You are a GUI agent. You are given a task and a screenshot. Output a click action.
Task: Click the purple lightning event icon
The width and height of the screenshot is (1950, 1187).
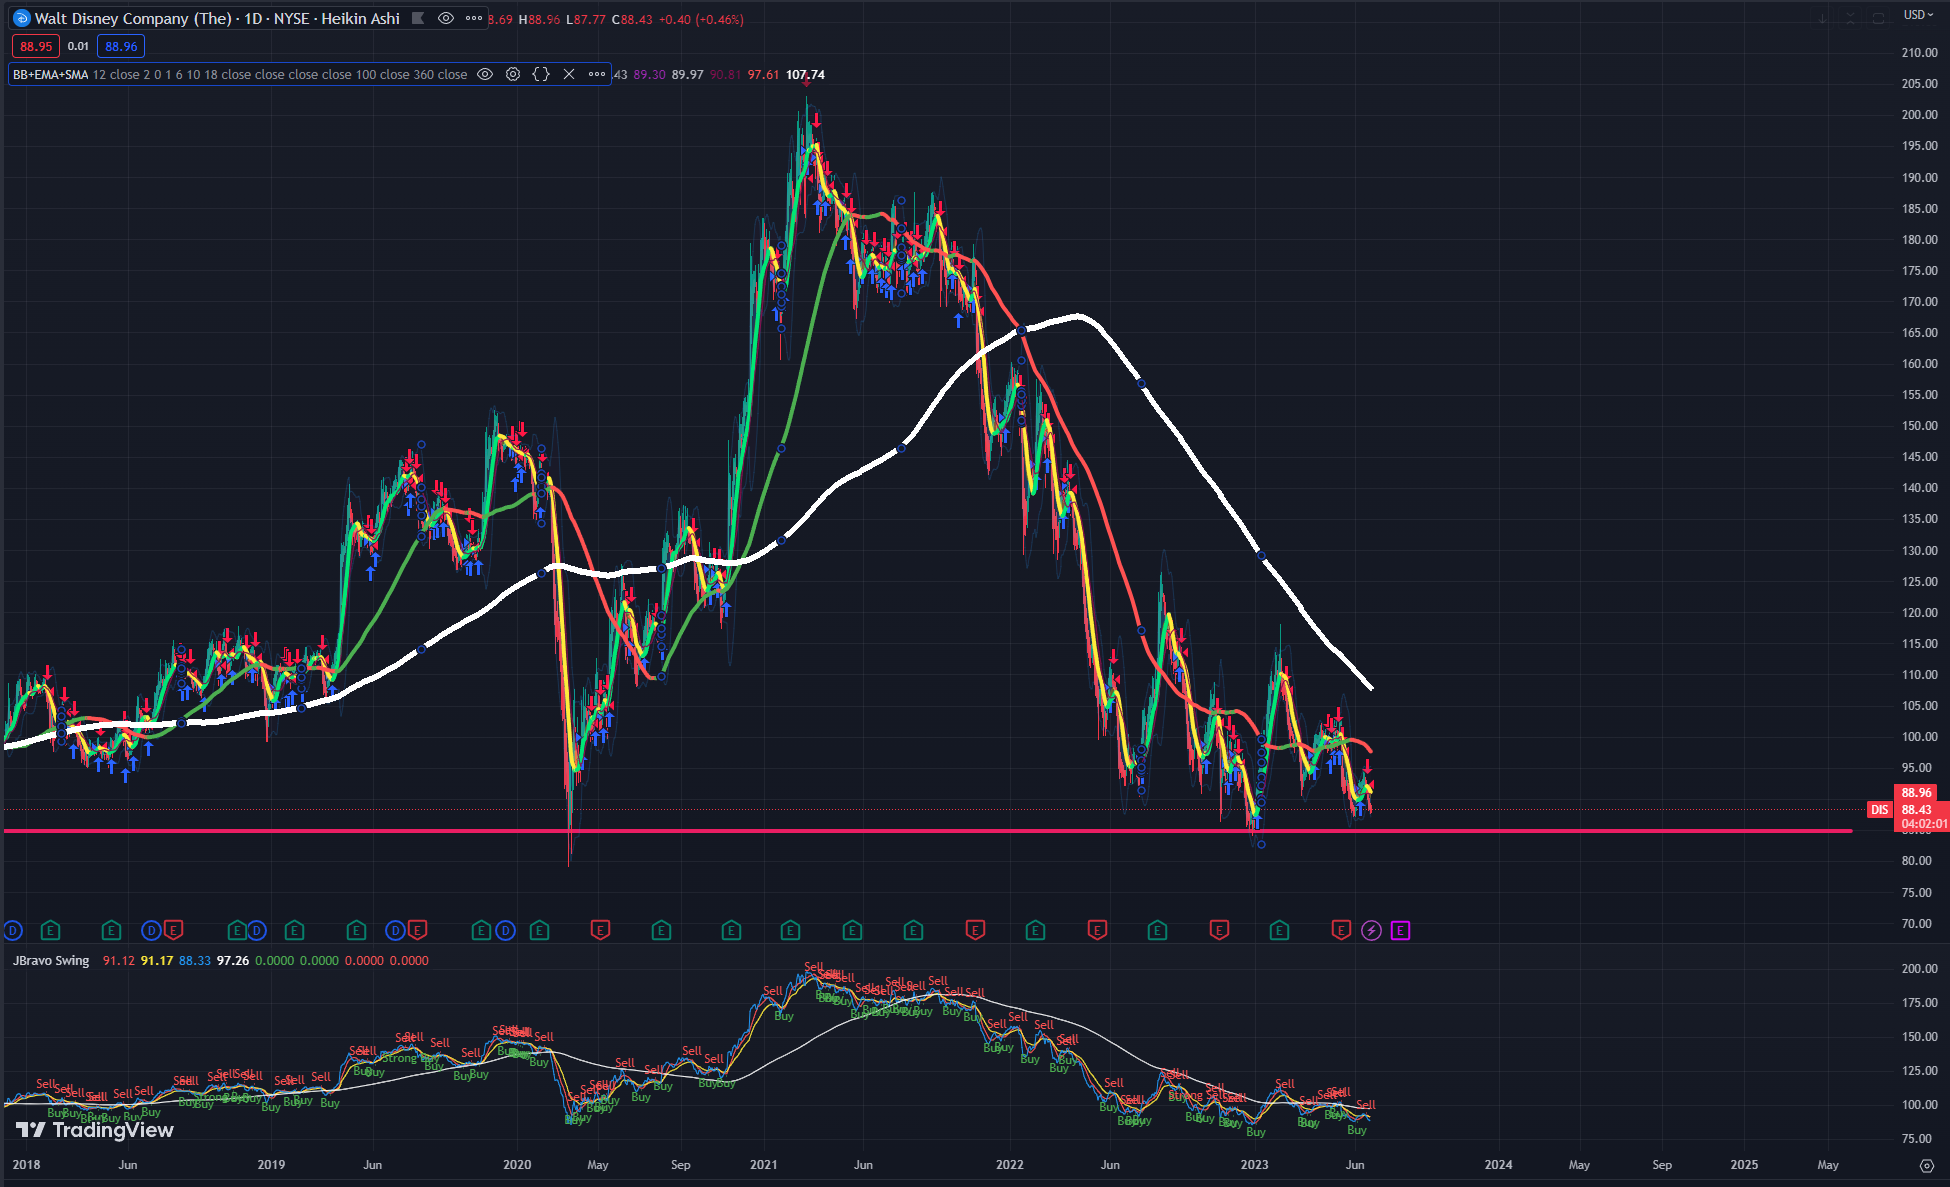[1371, 931]
